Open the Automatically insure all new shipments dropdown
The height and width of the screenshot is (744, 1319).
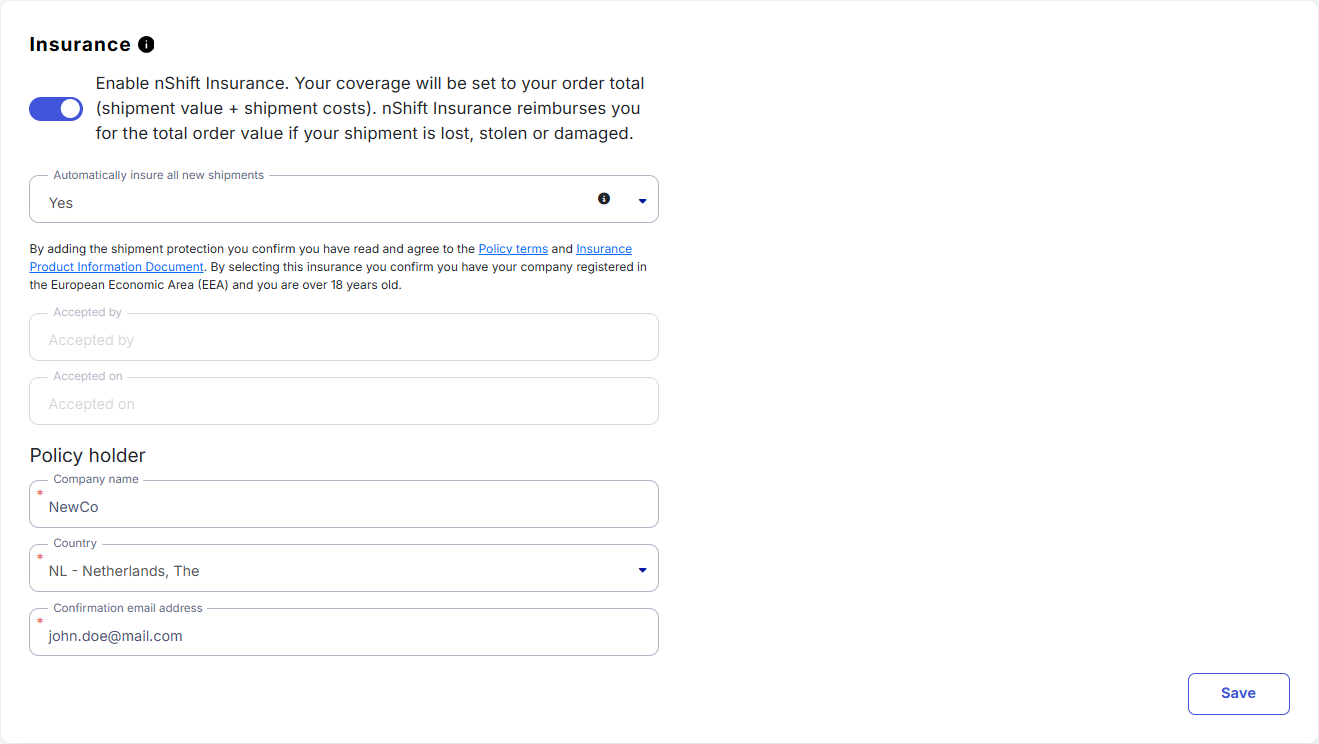320,202
